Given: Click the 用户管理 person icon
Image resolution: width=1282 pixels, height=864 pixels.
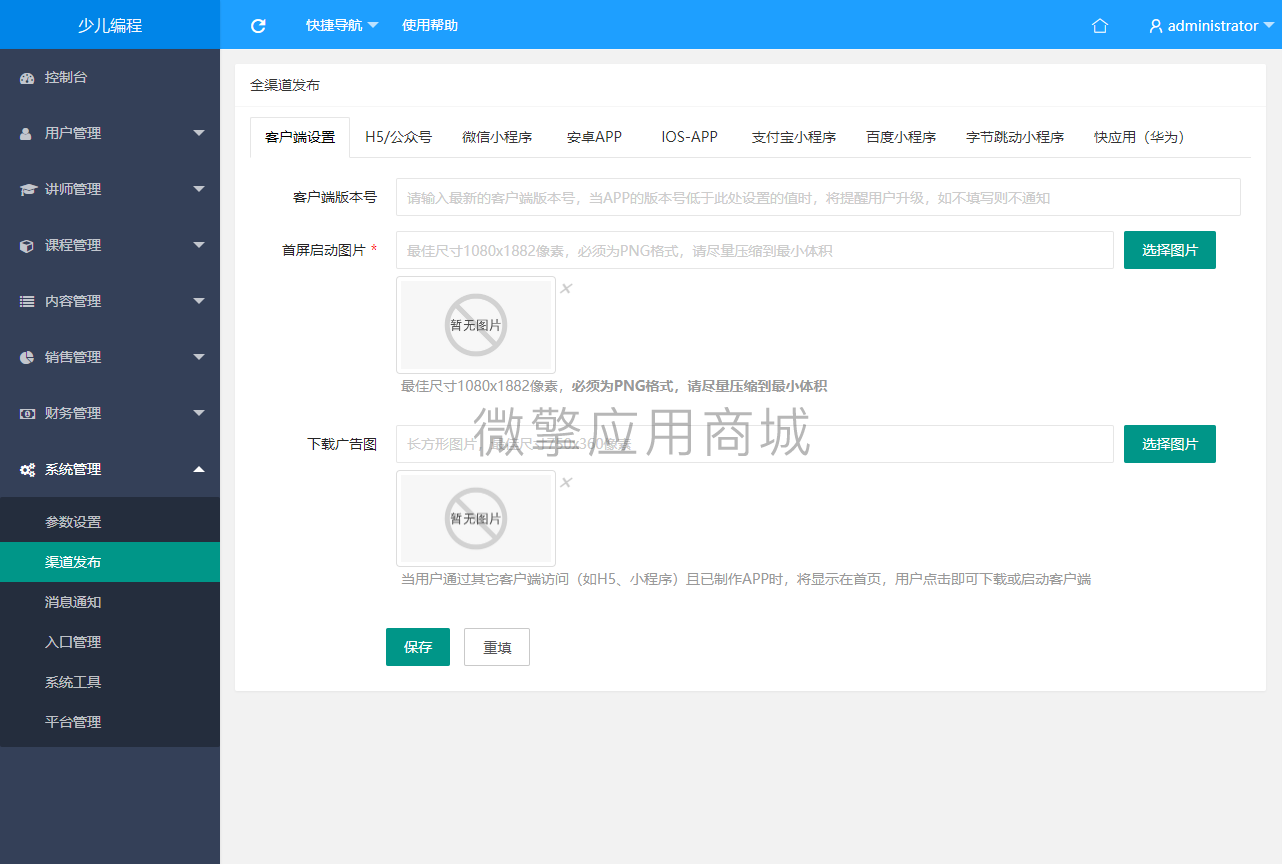Looking at the screenshot, I should point(26,133).
